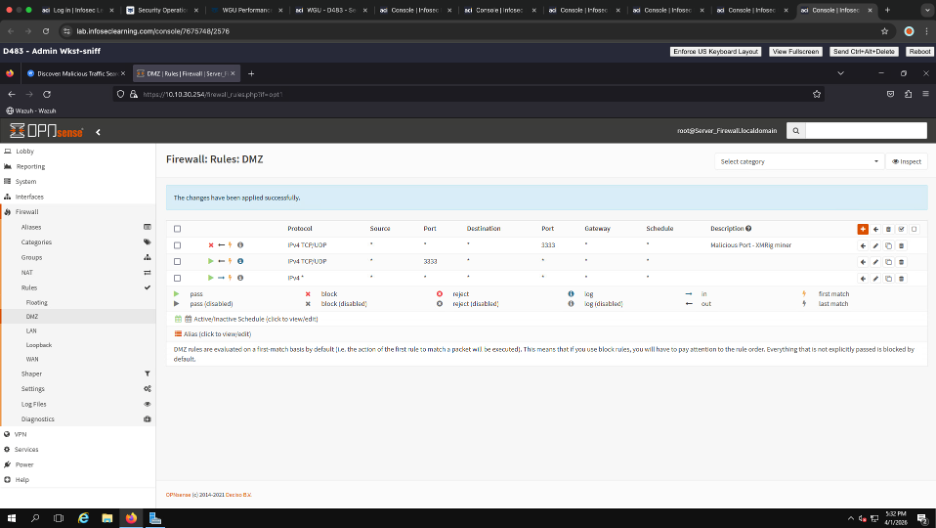
Task: Bookmark this page with Firefox star
Action: (x=817, y=94)
